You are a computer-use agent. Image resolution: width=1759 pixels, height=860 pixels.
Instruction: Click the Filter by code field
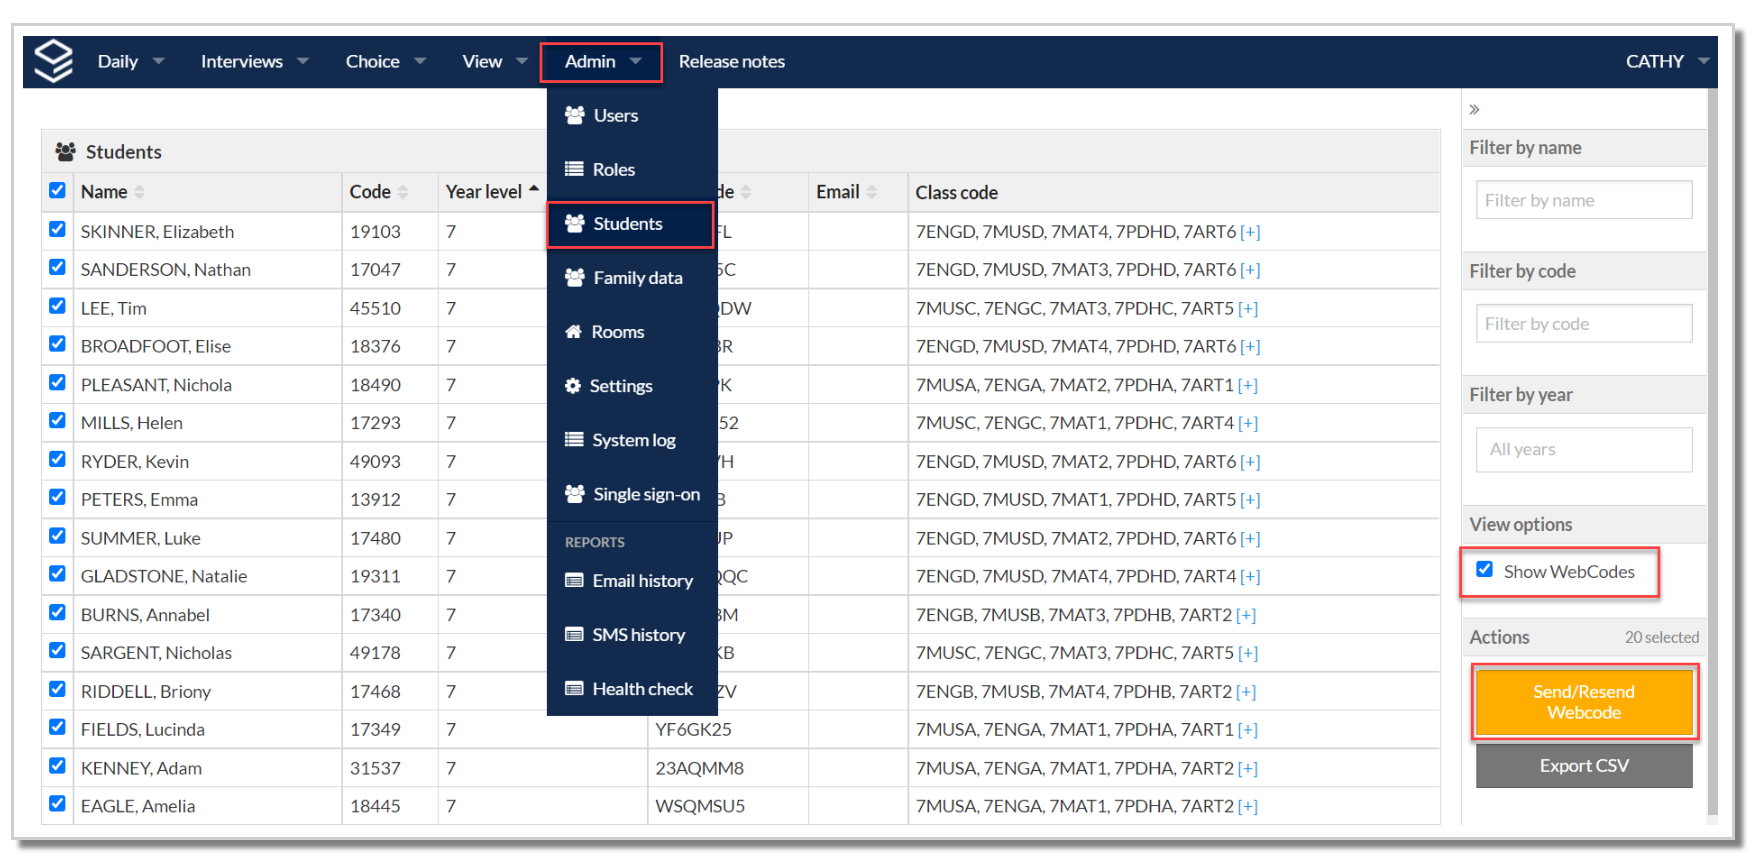click(x=1584, y=324)
